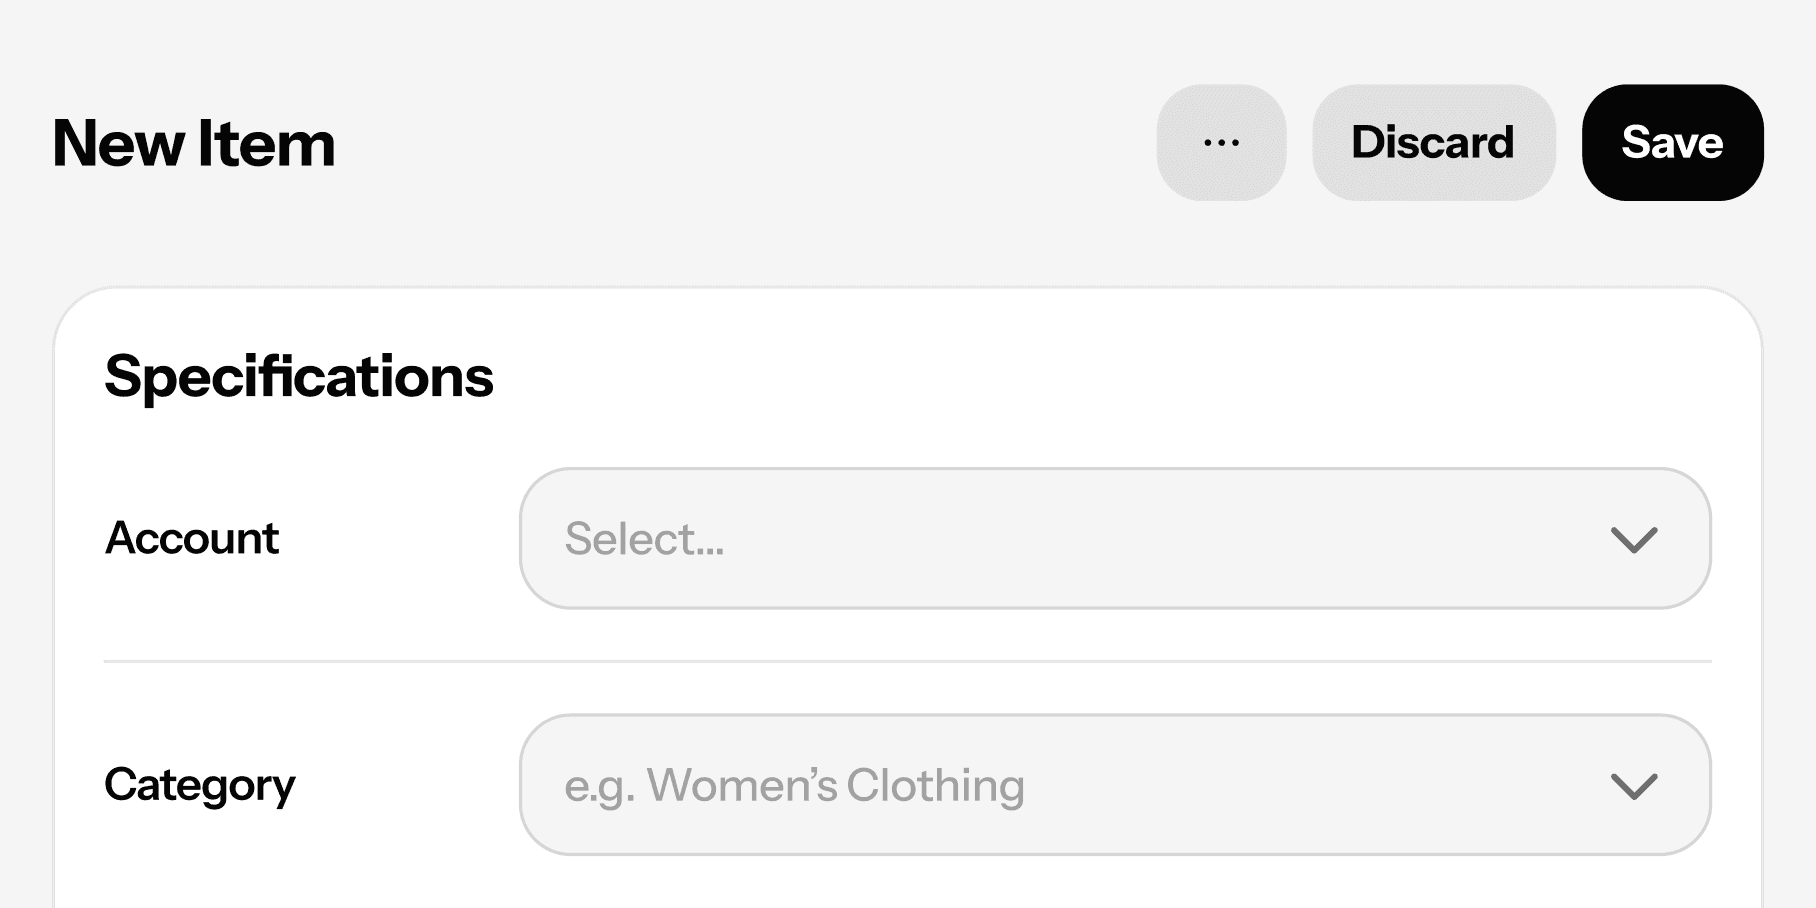
Task: Click the chevron arrow in Account field
Action: pyautogui.click(x=1634, y=540)
